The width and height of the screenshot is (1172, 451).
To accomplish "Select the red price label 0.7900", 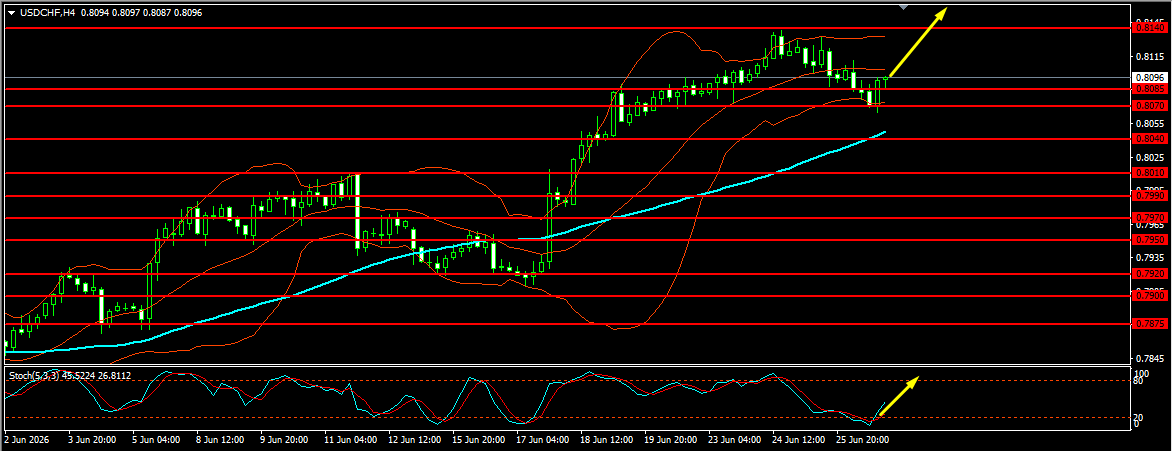I will pos(1149,296).
